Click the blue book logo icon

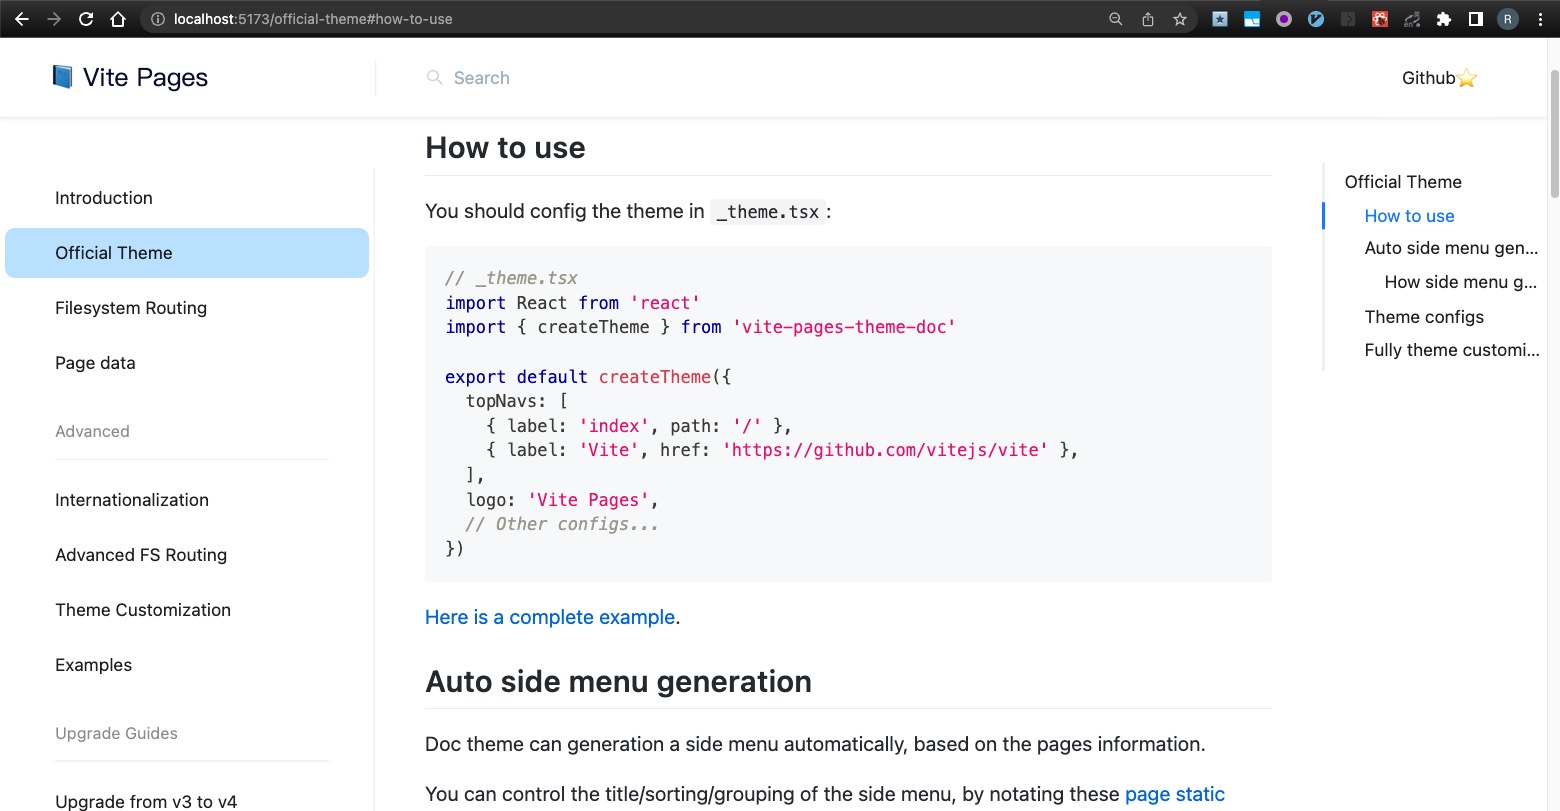pyautogui.click(x=62, y=77)
